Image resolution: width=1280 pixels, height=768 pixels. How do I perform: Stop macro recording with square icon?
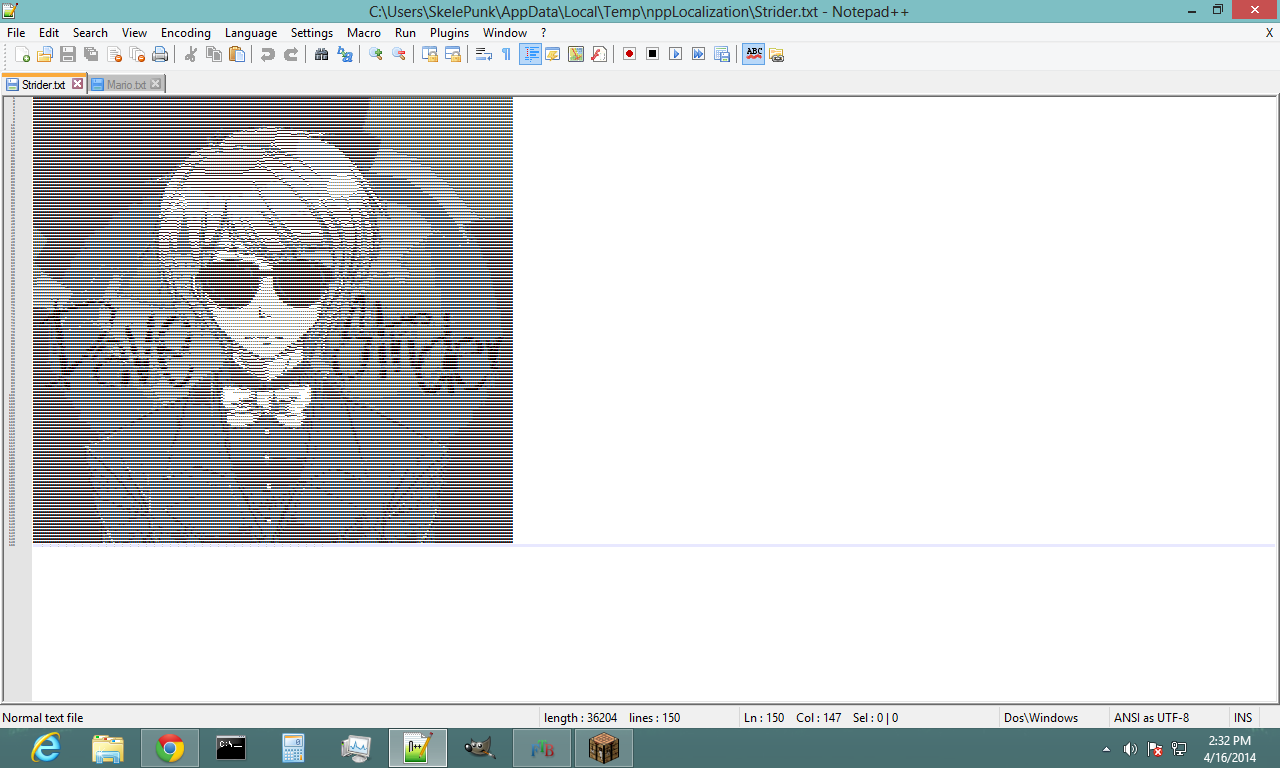[652, 54]
